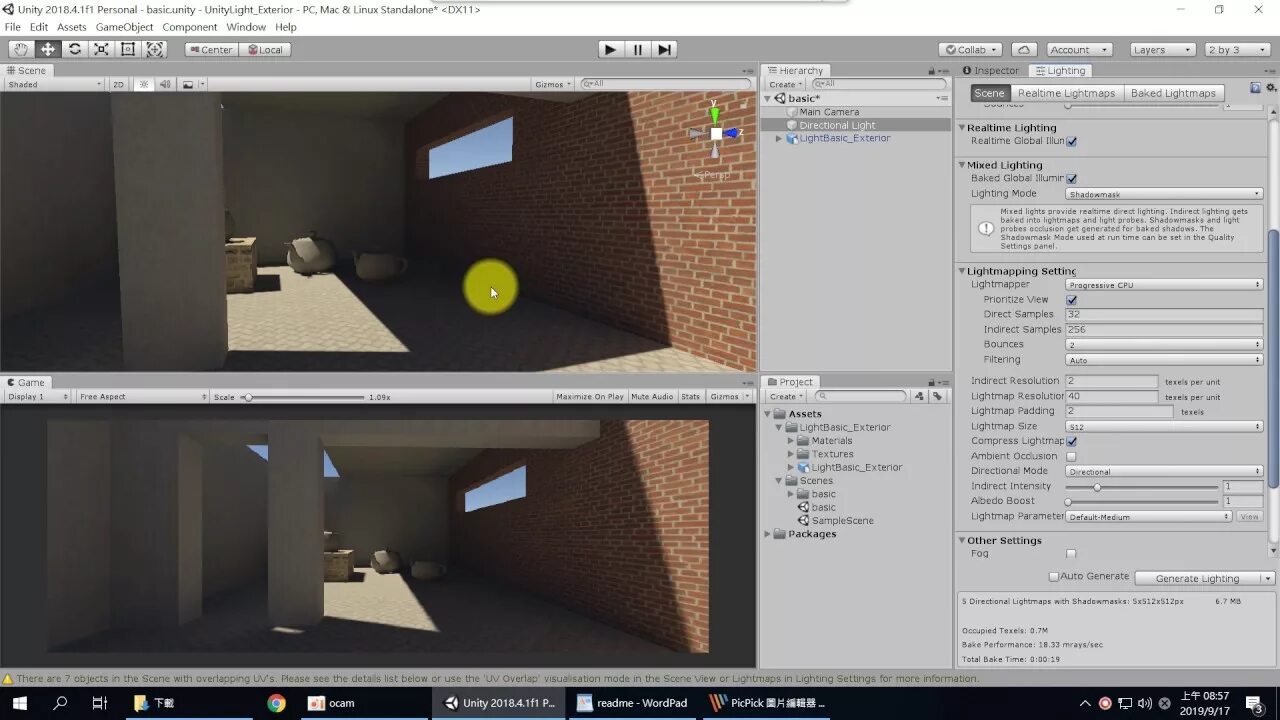The image size is (1280, 720).
Task: Click the Scene orientation gizmo
Action: coord(716,133)
